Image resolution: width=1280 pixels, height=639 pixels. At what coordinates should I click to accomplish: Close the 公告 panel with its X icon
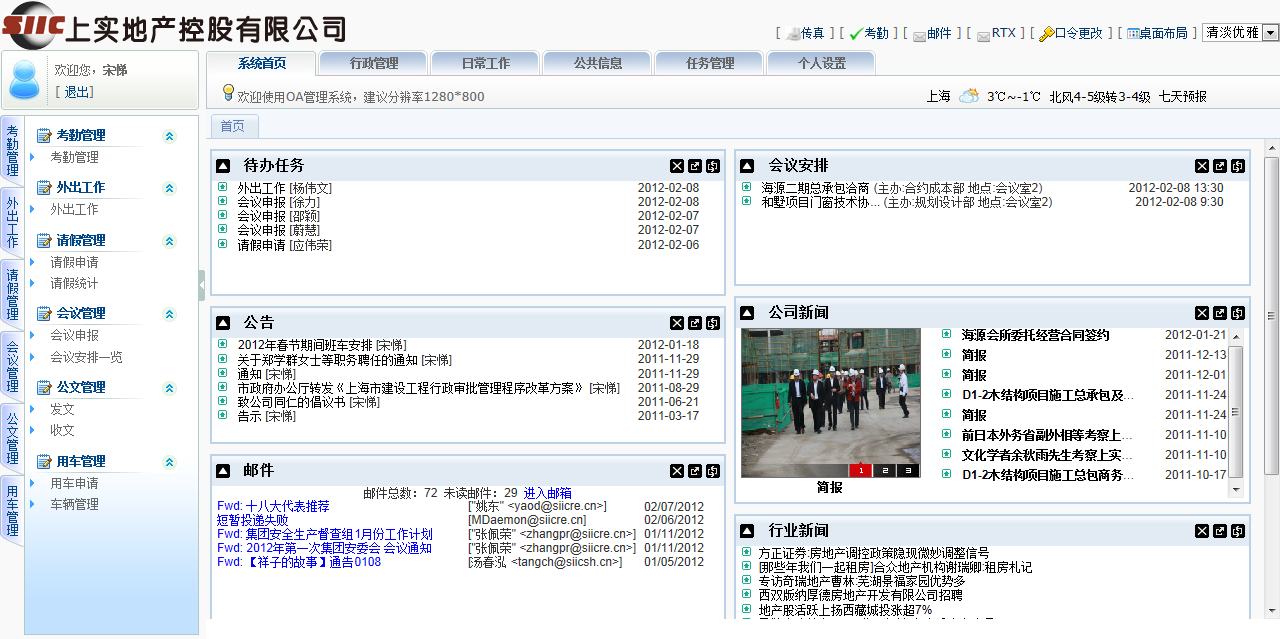pos(677,323)
